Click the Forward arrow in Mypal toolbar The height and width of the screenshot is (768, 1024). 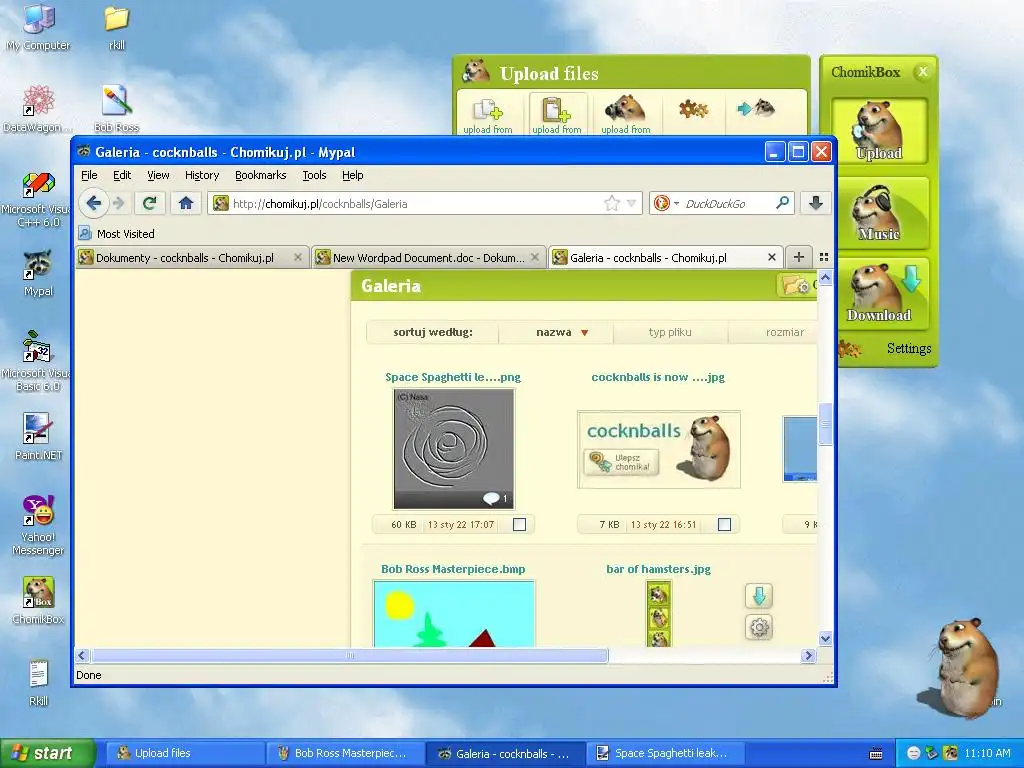click(119, 203)
